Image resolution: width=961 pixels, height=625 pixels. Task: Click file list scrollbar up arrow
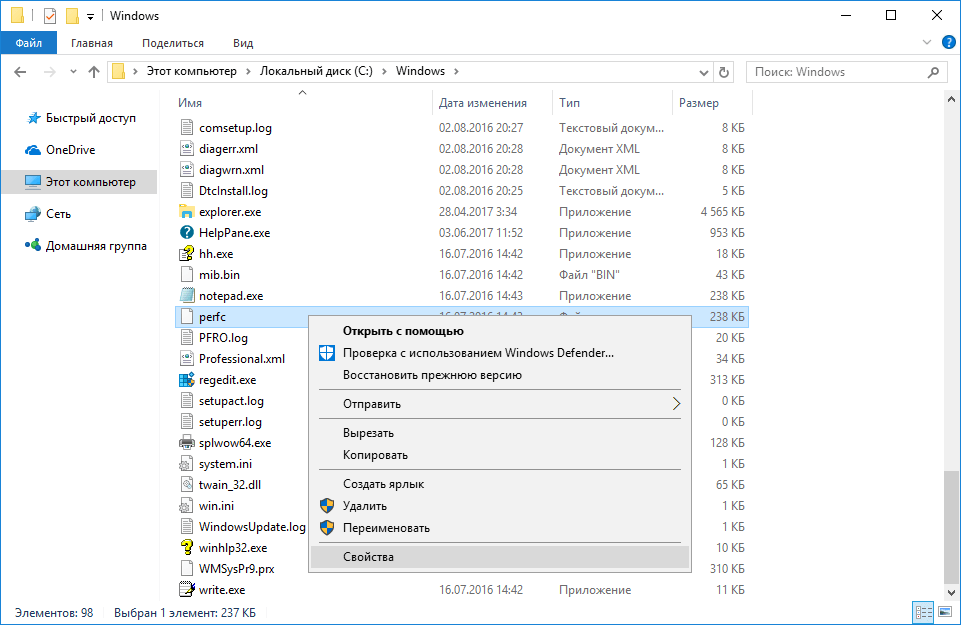pos(951,99)
